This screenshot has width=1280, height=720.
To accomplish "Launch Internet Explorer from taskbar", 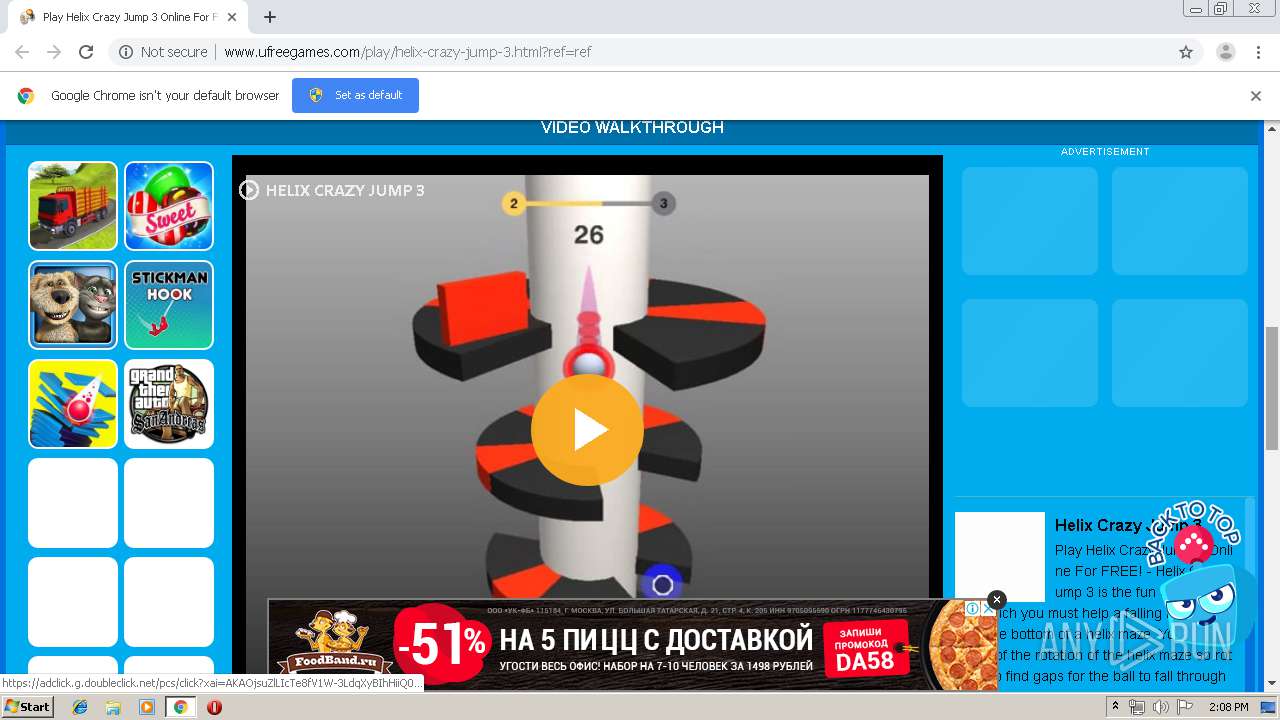I will coord(80,707).
